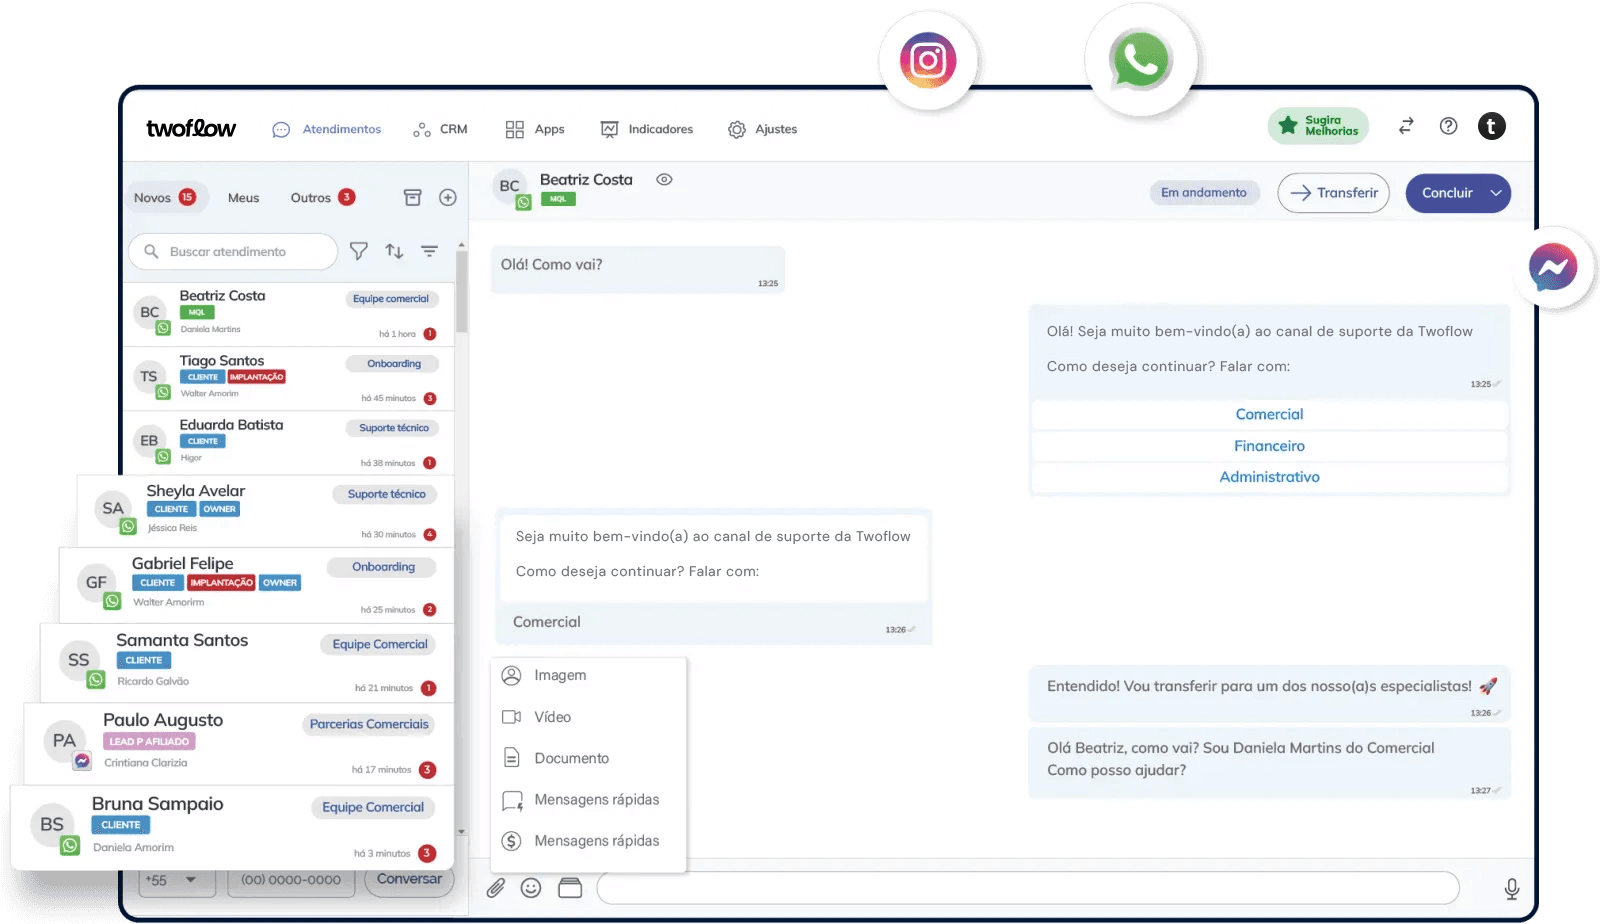Open the Apps menu item
1600x924 pixels.
(535, 129)
